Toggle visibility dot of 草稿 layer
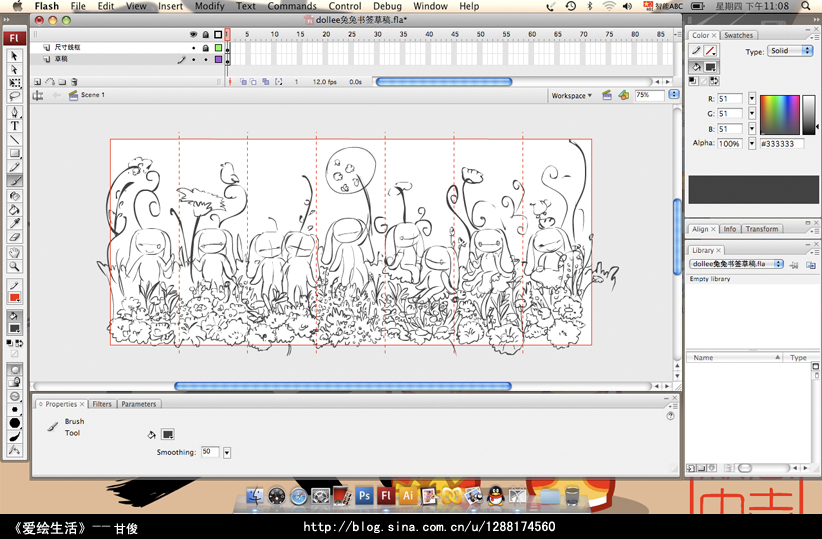Screen dimensions: 822x539 coord(193,60)
